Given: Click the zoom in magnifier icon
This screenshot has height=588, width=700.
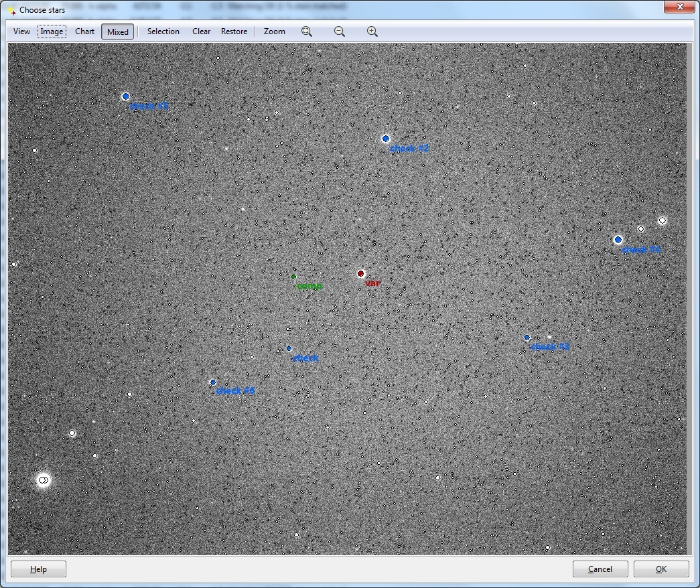Looking at the screenshot, I should tap(372, 31).
